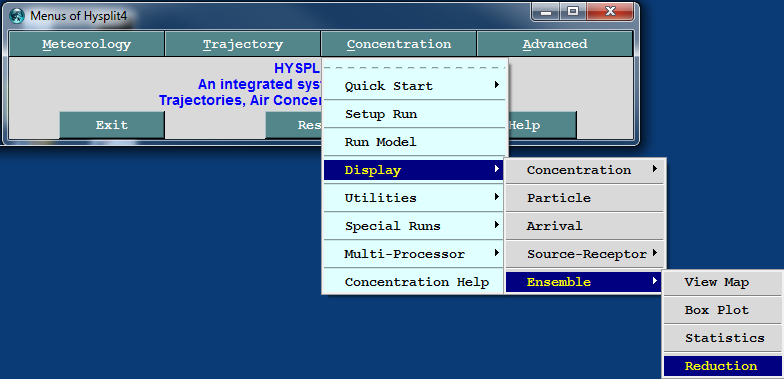784x379 pixels.
Task: Choose Particle display option
Action: [x=584, y=198]
